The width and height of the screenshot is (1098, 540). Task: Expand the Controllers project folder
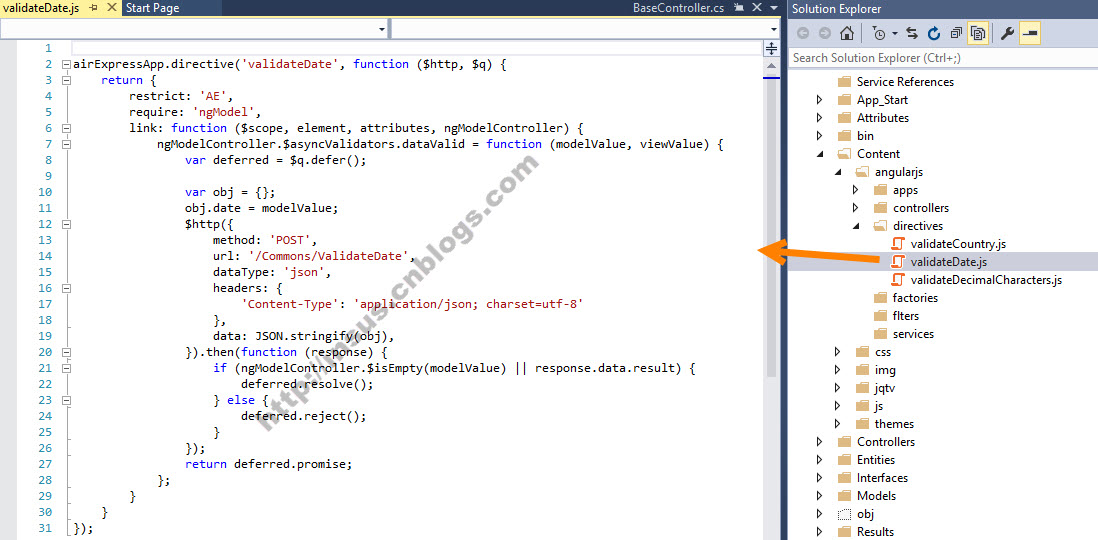819,442
